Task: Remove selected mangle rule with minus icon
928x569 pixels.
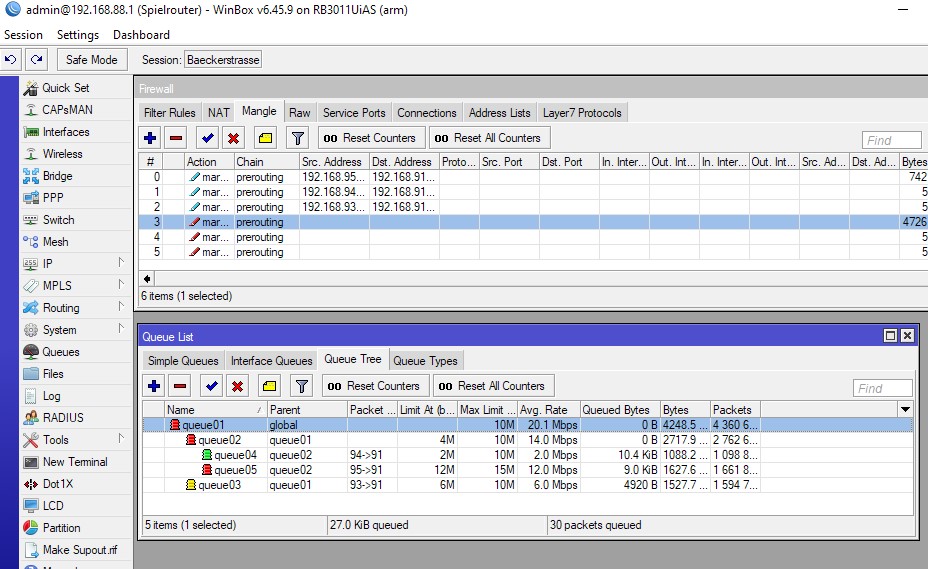Action: point(176,138)
